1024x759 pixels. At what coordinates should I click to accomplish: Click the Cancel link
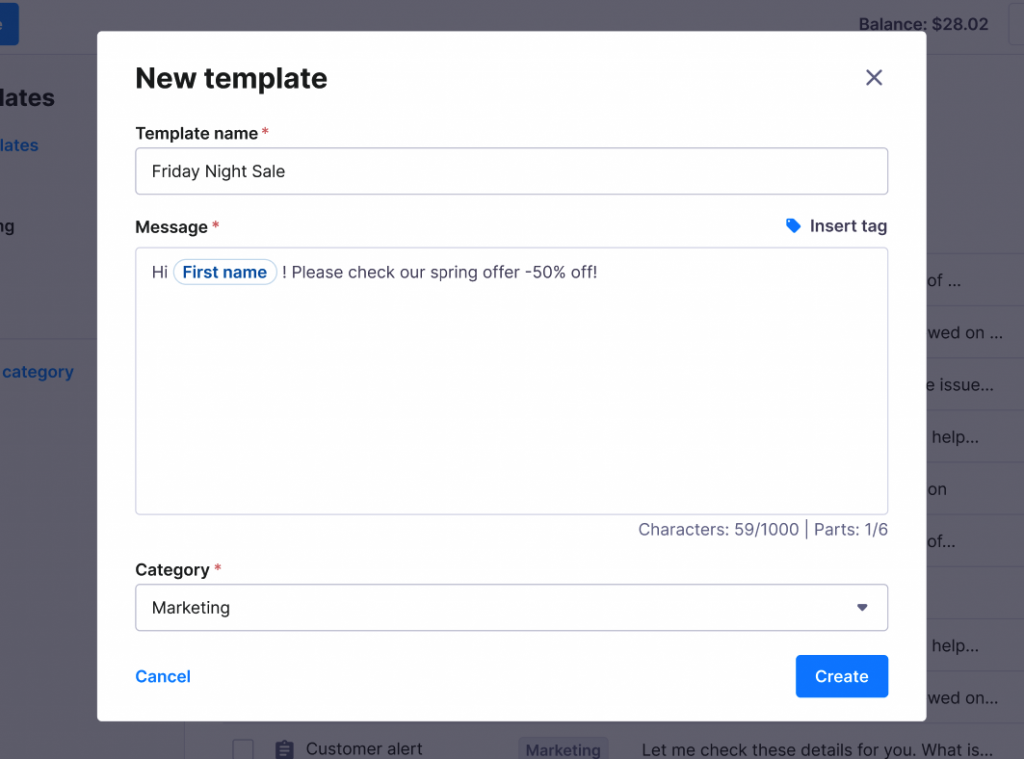pyautogui.click(x=163, y=677)
